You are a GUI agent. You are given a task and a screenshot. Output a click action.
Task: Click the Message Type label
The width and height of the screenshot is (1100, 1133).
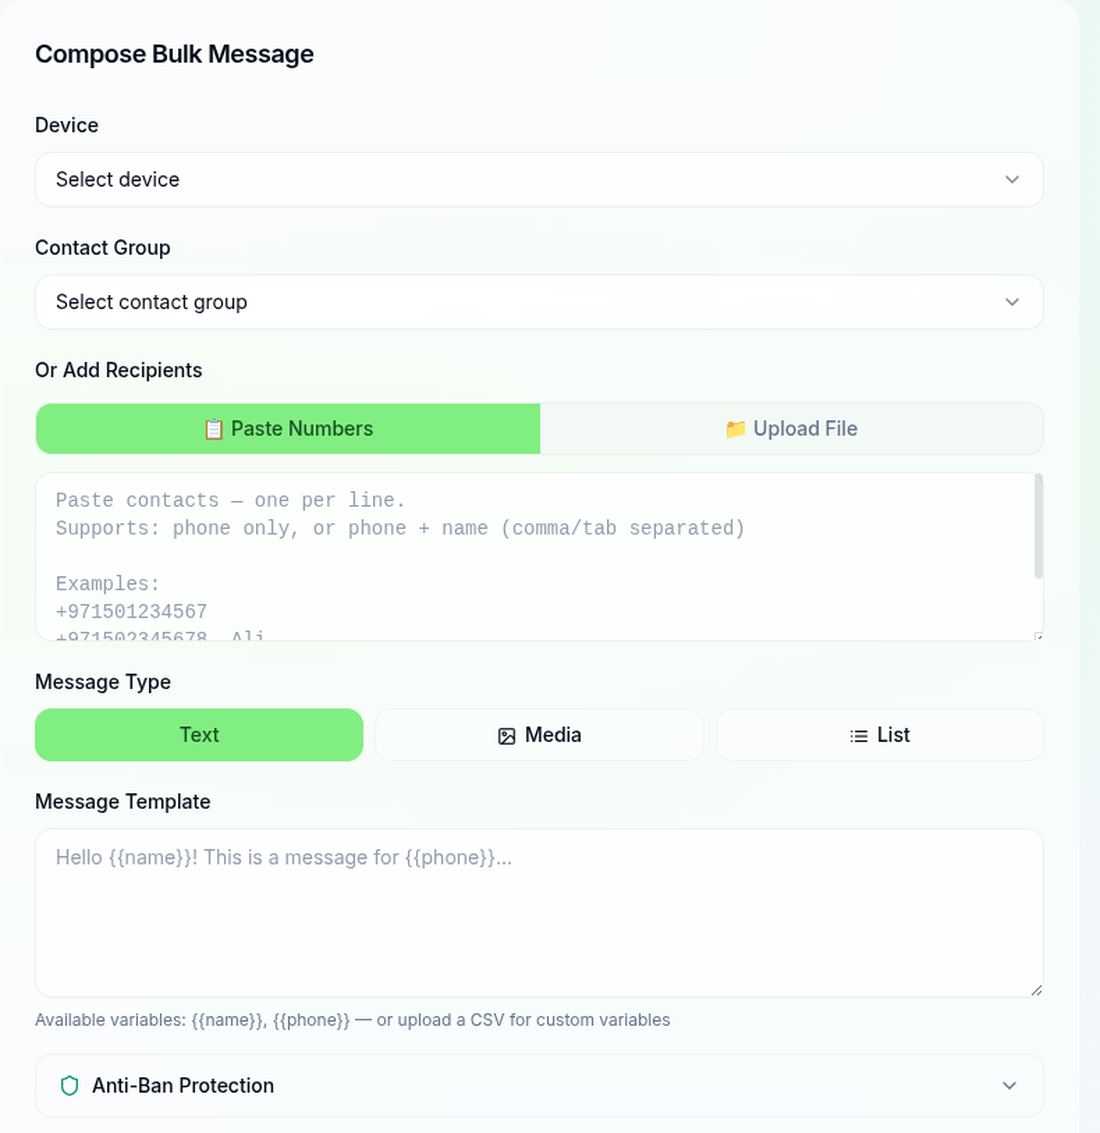pos(103,682)
